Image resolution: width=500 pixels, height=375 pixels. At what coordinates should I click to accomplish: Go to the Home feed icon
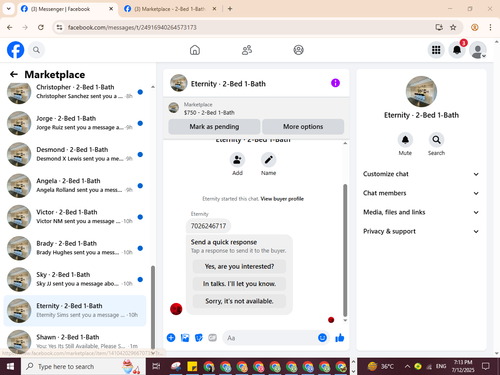click(195, 50)
